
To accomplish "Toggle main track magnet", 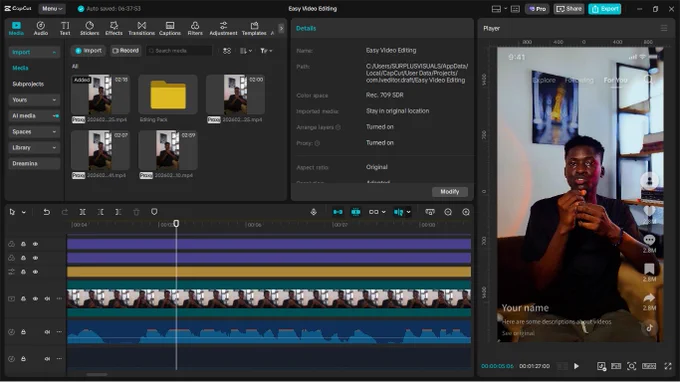I will (x=338, y=212).
